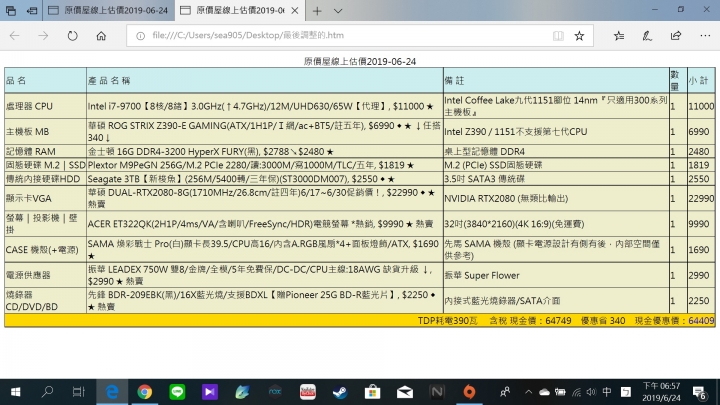Open the network Wi-Fi panel
Viewport: 720px width, 405px height.
coord(576,392)
